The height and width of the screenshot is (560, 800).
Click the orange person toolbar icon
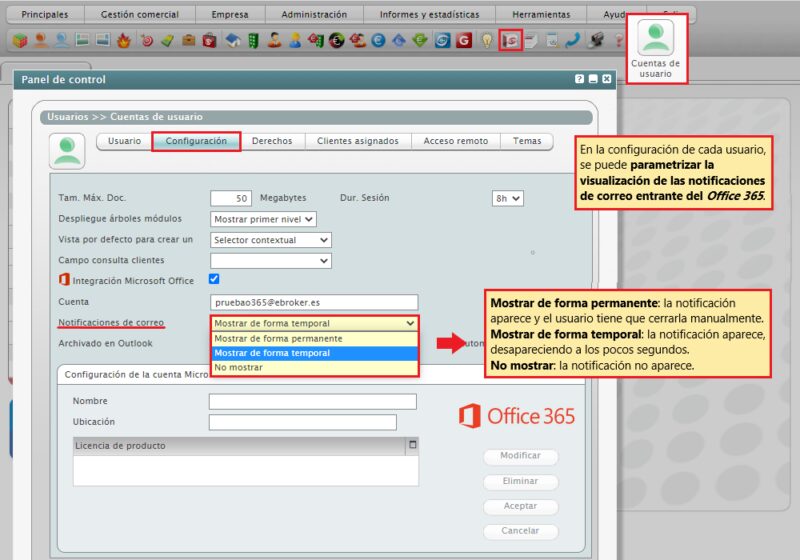click(x=41, y=40)
